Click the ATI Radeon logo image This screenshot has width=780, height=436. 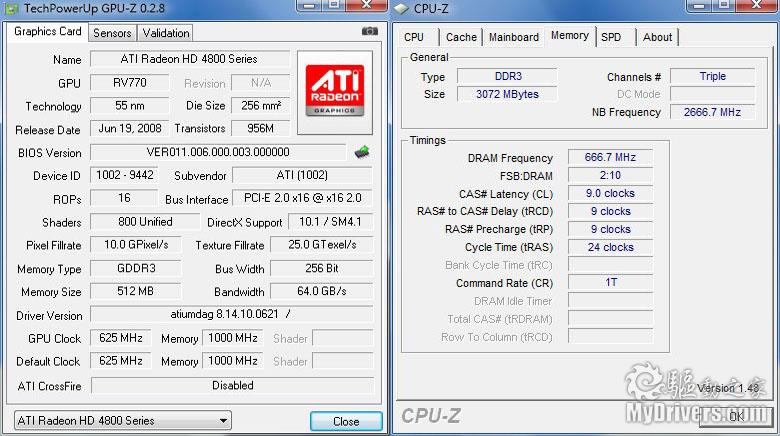click(335, 92)
